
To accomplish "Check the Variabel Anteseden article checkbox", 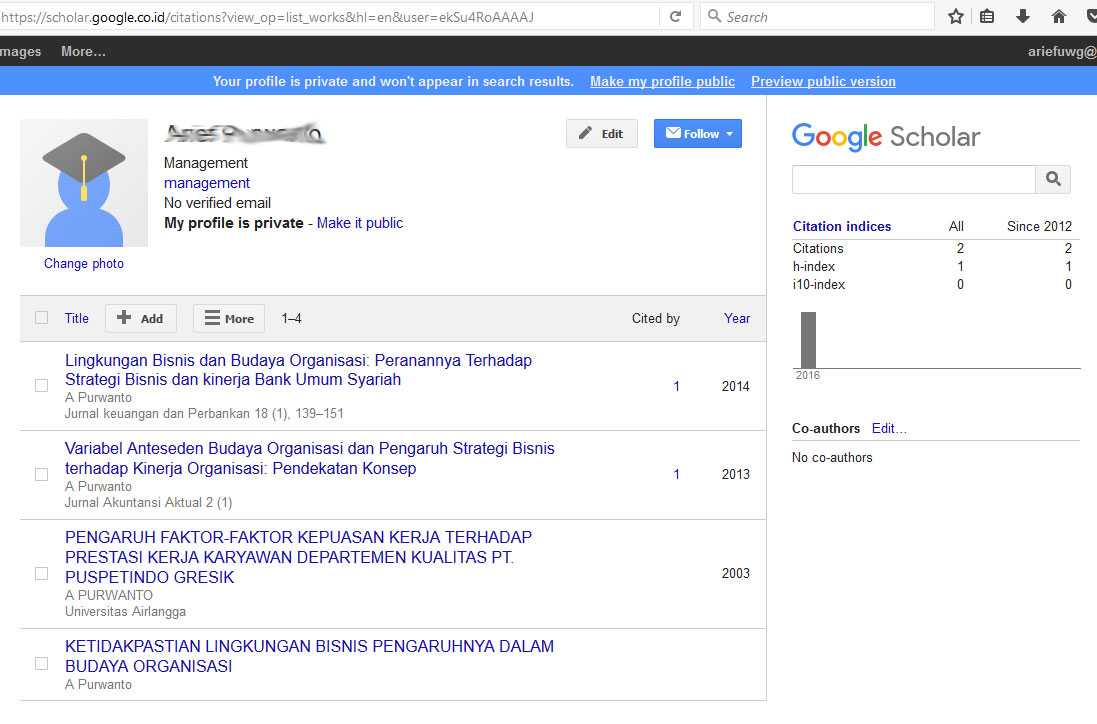I will pyautogui.click(x=41, y=474).
